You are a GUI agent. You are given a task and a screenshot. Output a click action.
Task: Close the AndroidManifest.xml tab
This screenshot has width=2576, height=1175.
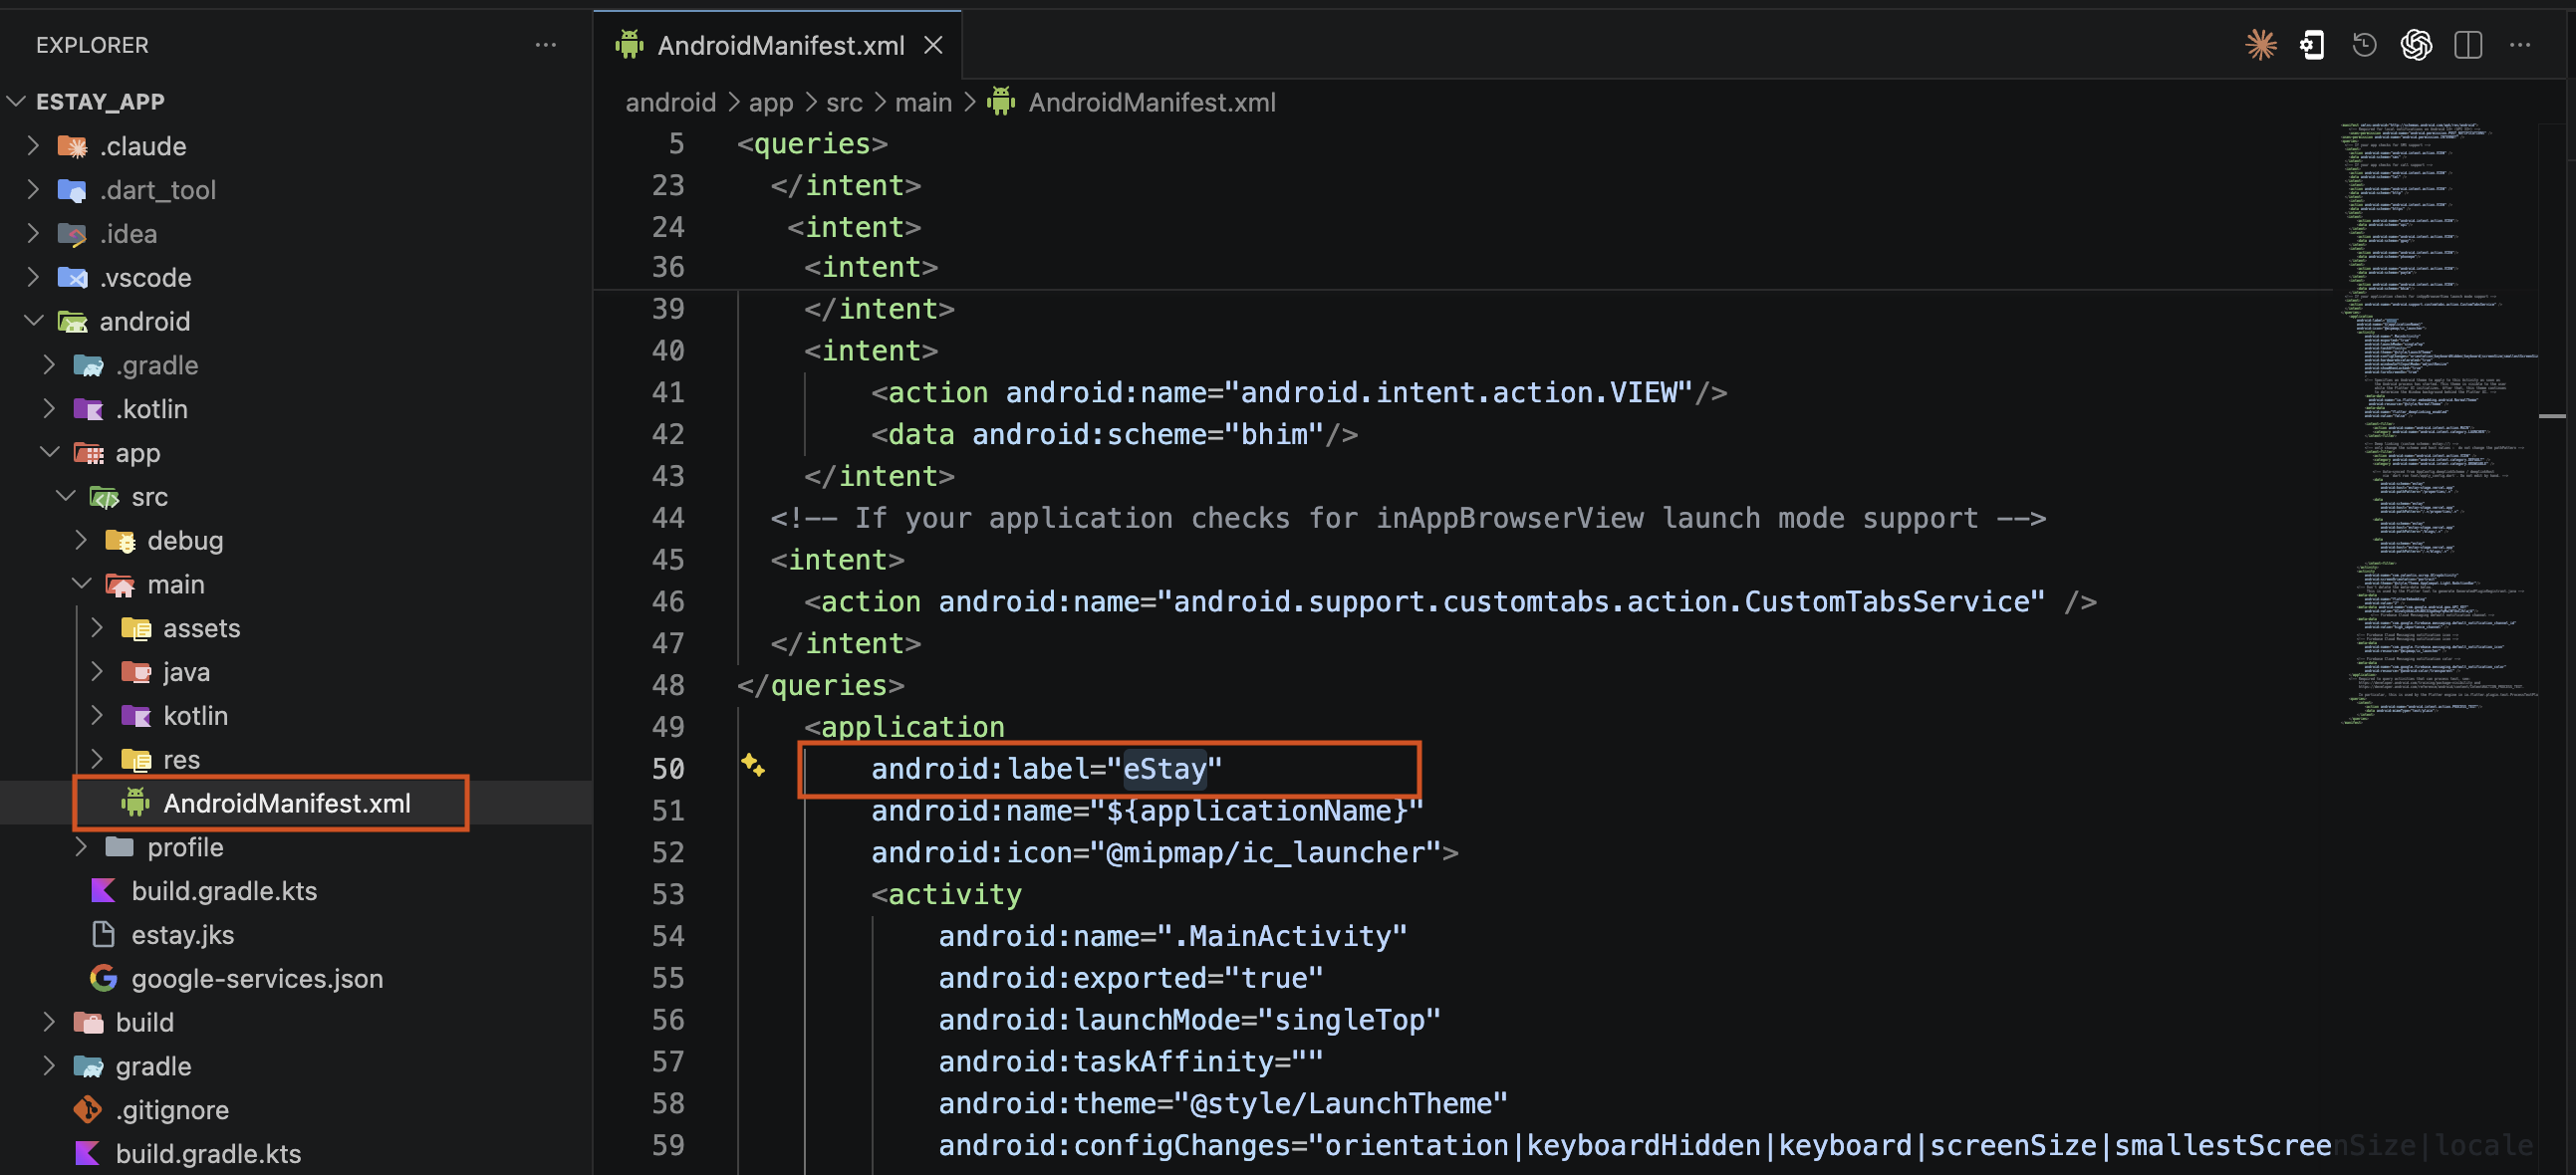933,45
